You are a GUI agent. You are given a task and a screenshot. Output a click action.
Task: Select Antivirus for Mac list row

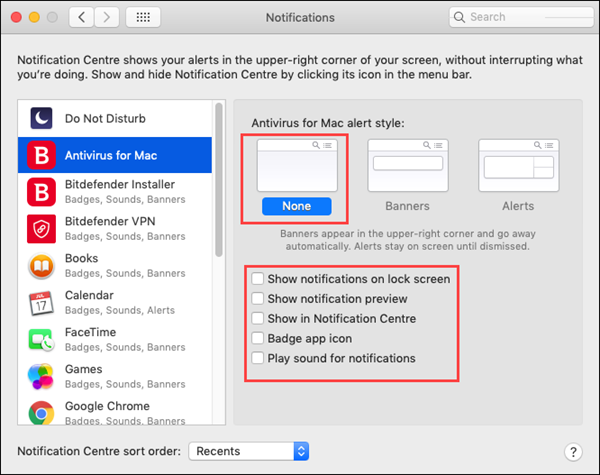point(114,155)
